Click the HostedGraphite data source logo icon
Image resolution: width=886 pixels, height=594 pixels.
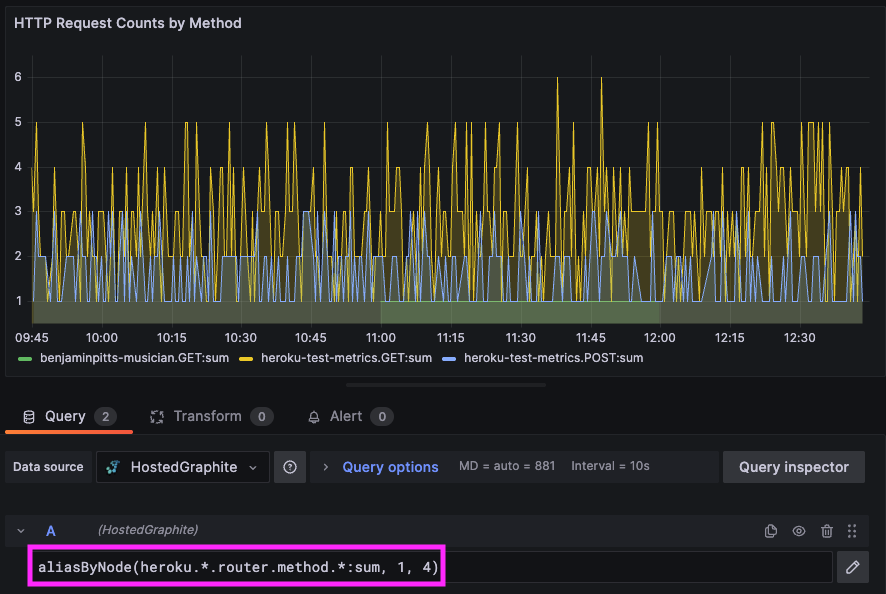click(x=113, y=467)
